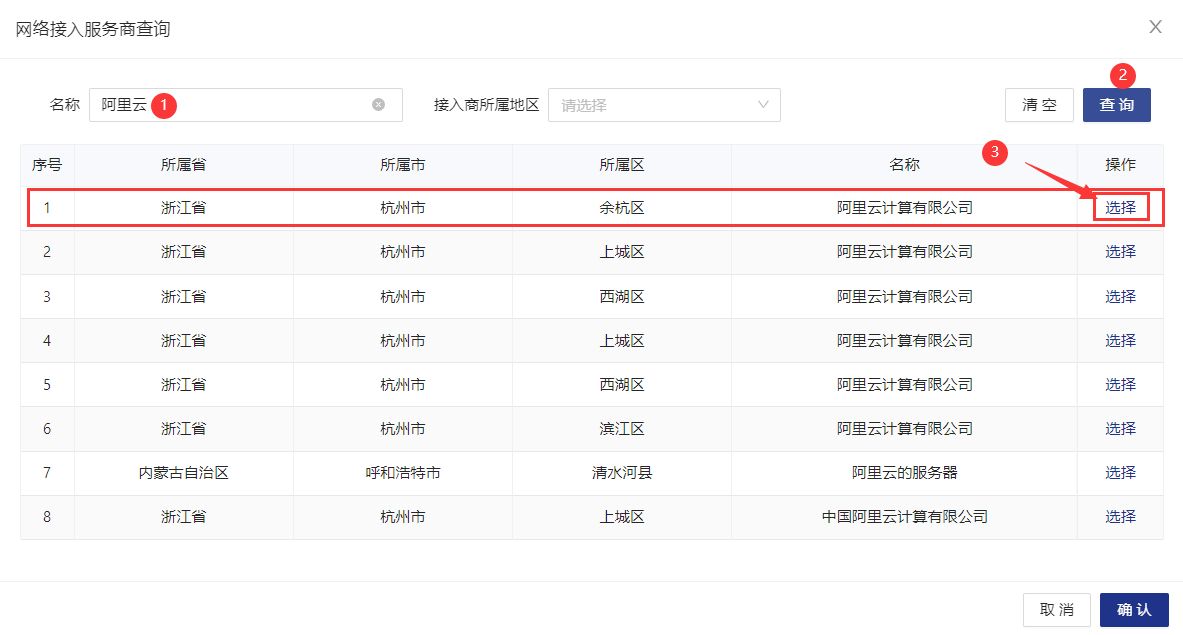Select the 余杭区 阿里云计算有限公司 row via 选择
The image size is (1183, 635).
1120,207
